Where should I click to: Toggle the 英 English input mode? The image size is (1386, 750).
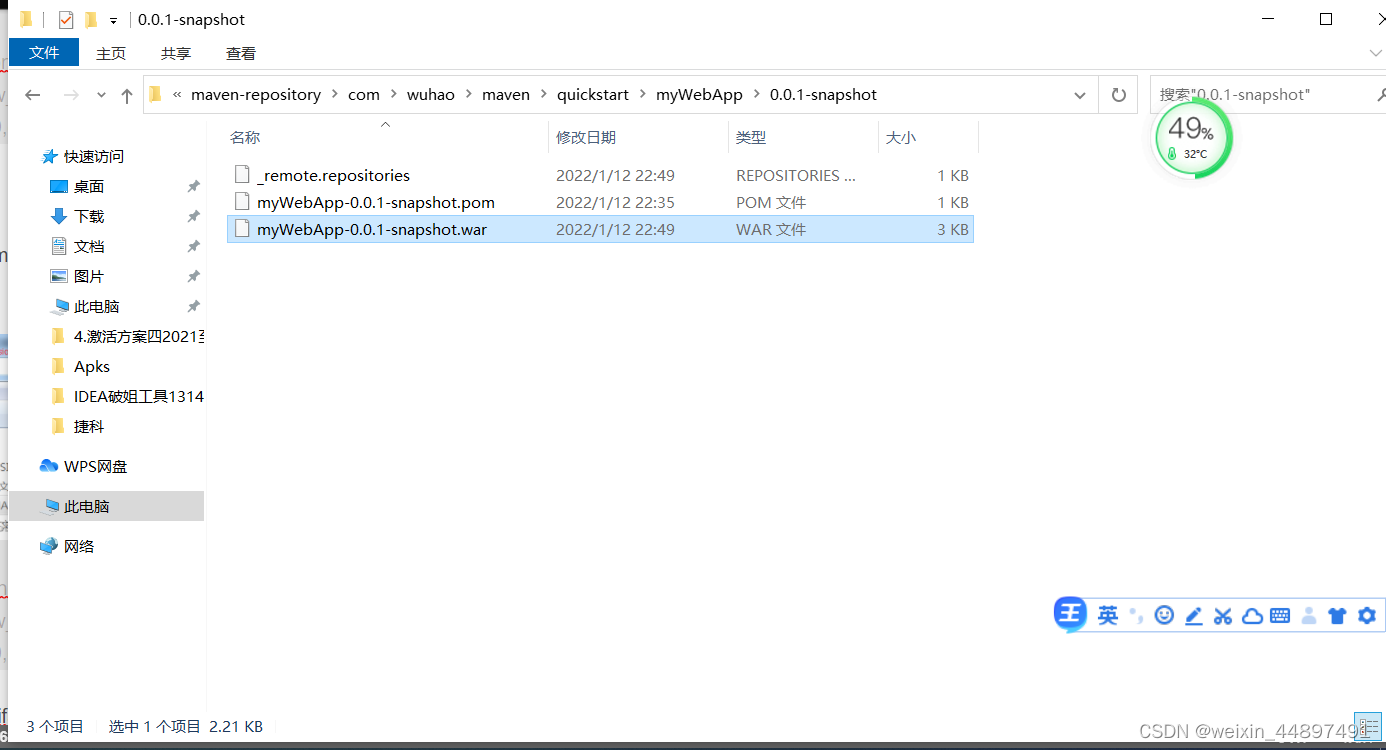[1108, 616]
